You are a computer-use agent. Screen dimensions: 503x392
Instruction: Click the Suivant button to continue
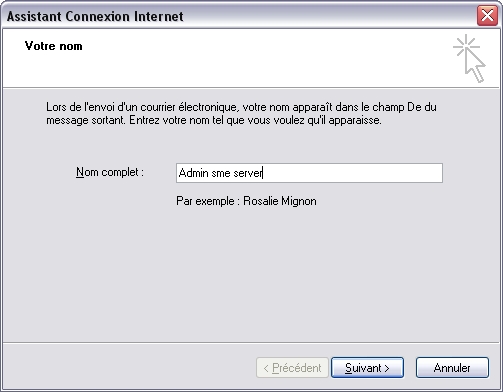(367, 368)
